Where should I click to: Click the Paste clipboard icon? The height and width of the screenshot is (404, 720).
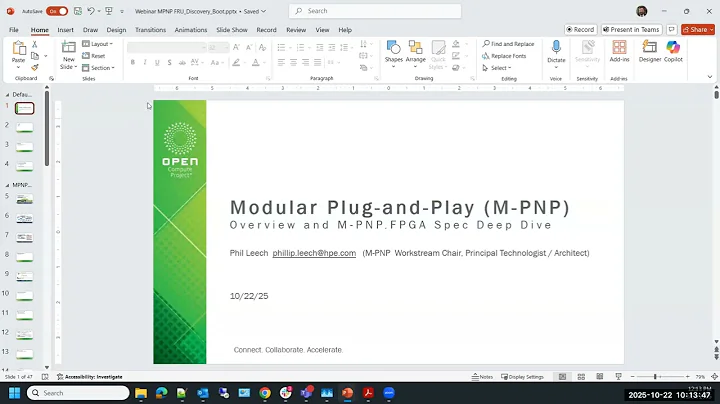[x=18, y=48]
